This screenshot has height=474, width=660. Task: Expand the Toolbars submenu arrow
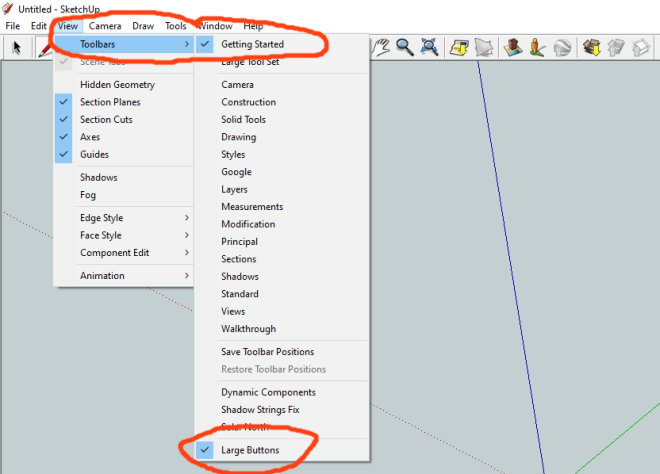[187, 44]
